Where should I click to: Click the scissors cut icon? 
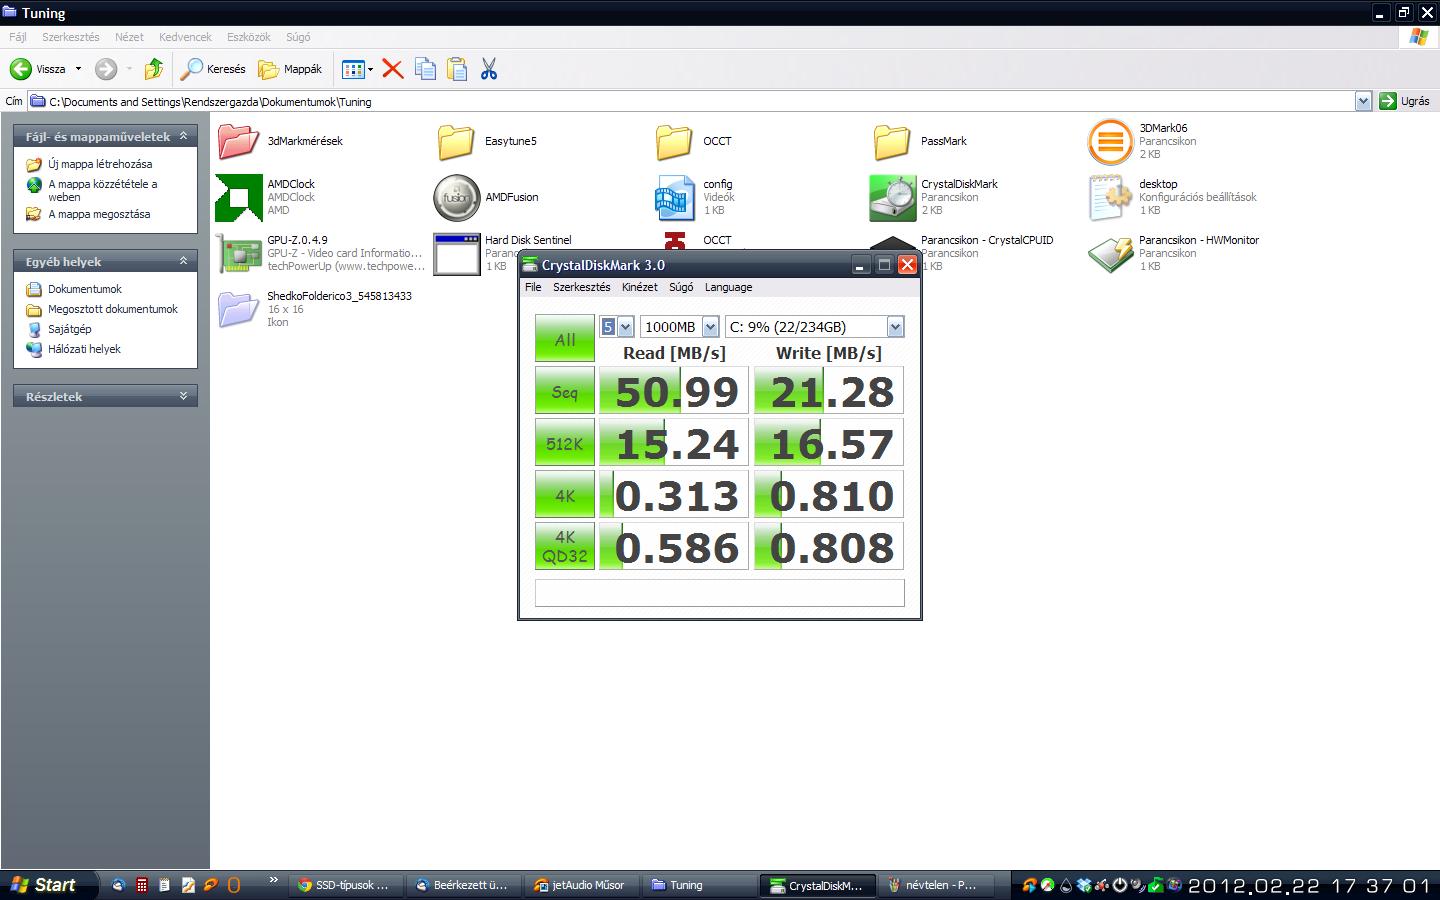489,69
